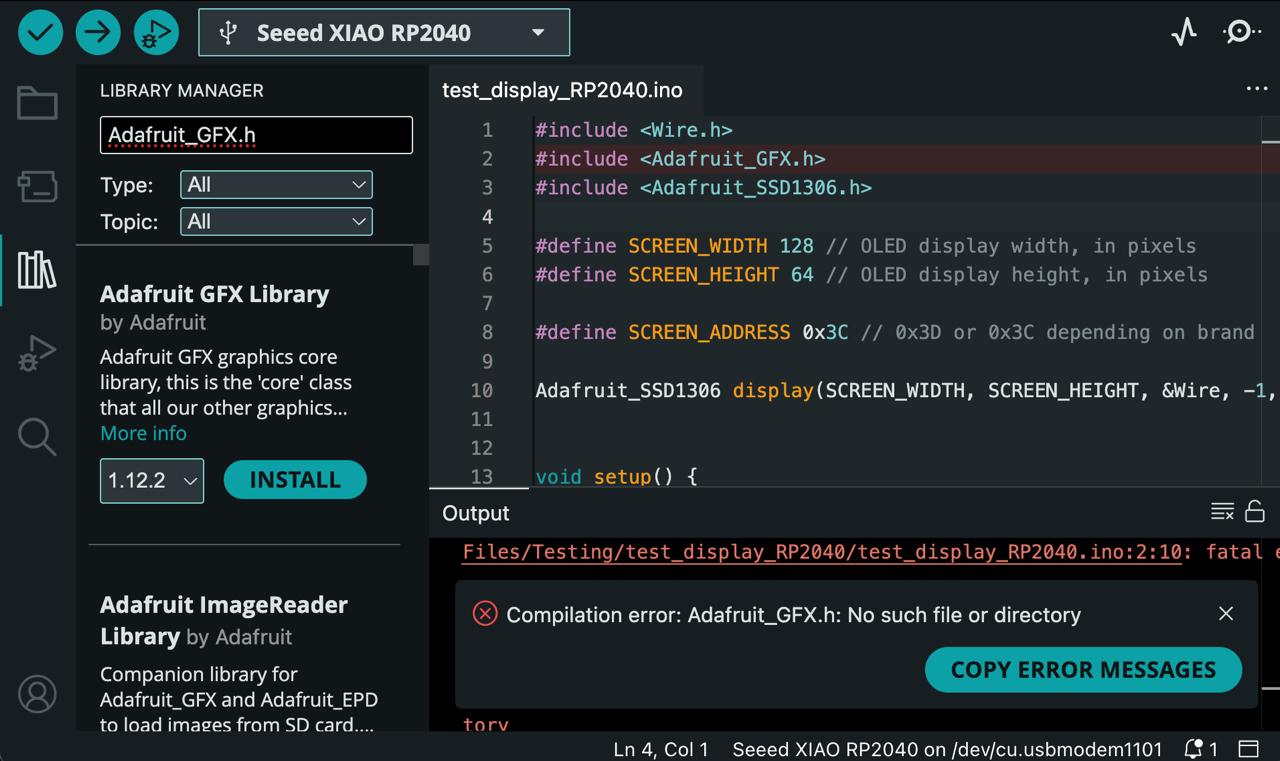Toggle the Library Manager sidebar icon
Image resolution: width=1280 pixels, height=761 pixels.
point(37,270)
